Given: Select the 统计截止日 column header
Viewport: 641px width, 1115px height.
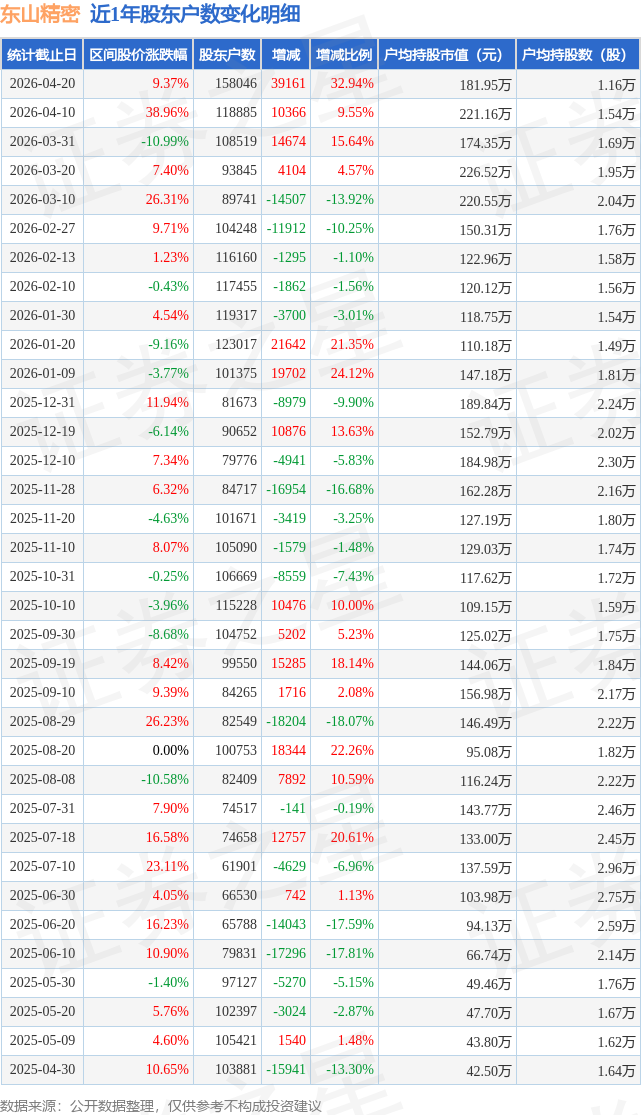Looking at the screenshot, I should [x=41, y=55].
